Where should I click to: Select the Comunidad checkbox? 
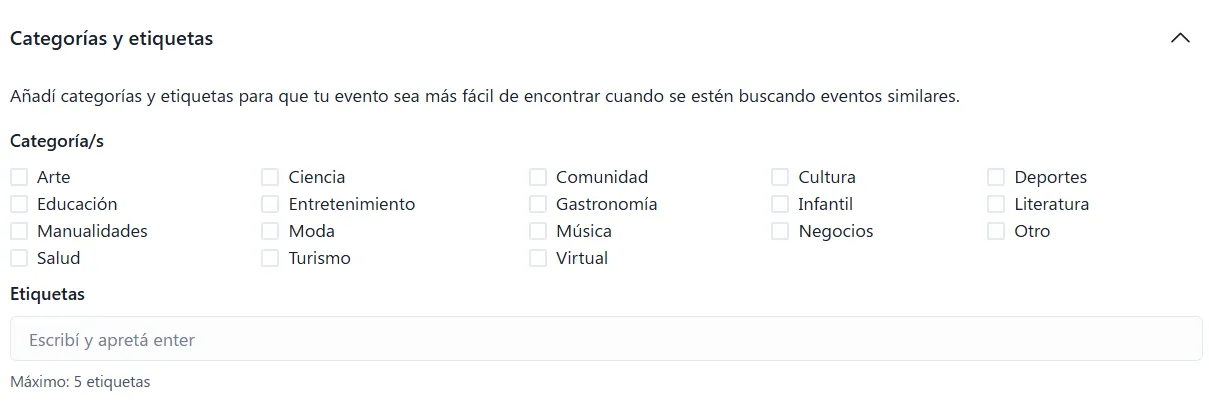pyautogui.click(x=538, y=177)
